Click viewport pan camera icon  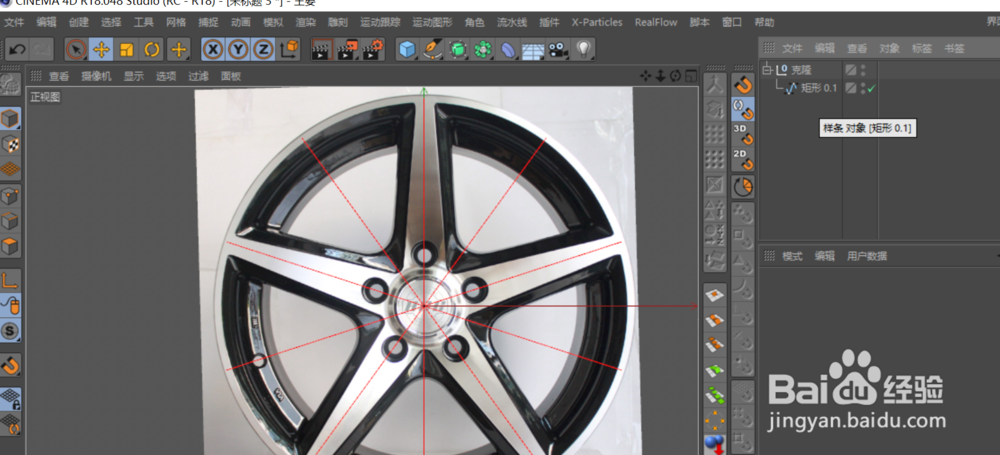pyautogui.click(x=646, y=77)
